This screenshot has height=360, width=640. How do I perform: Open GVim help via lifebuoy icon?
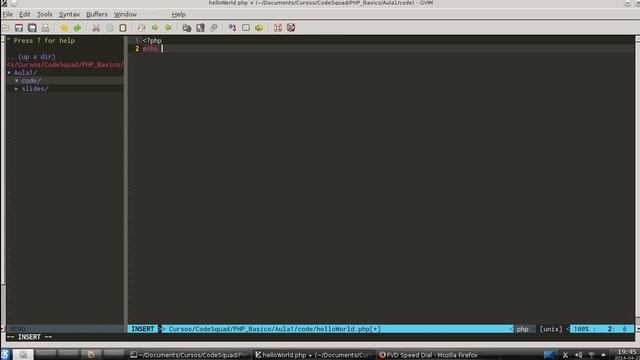click(278, 28)
